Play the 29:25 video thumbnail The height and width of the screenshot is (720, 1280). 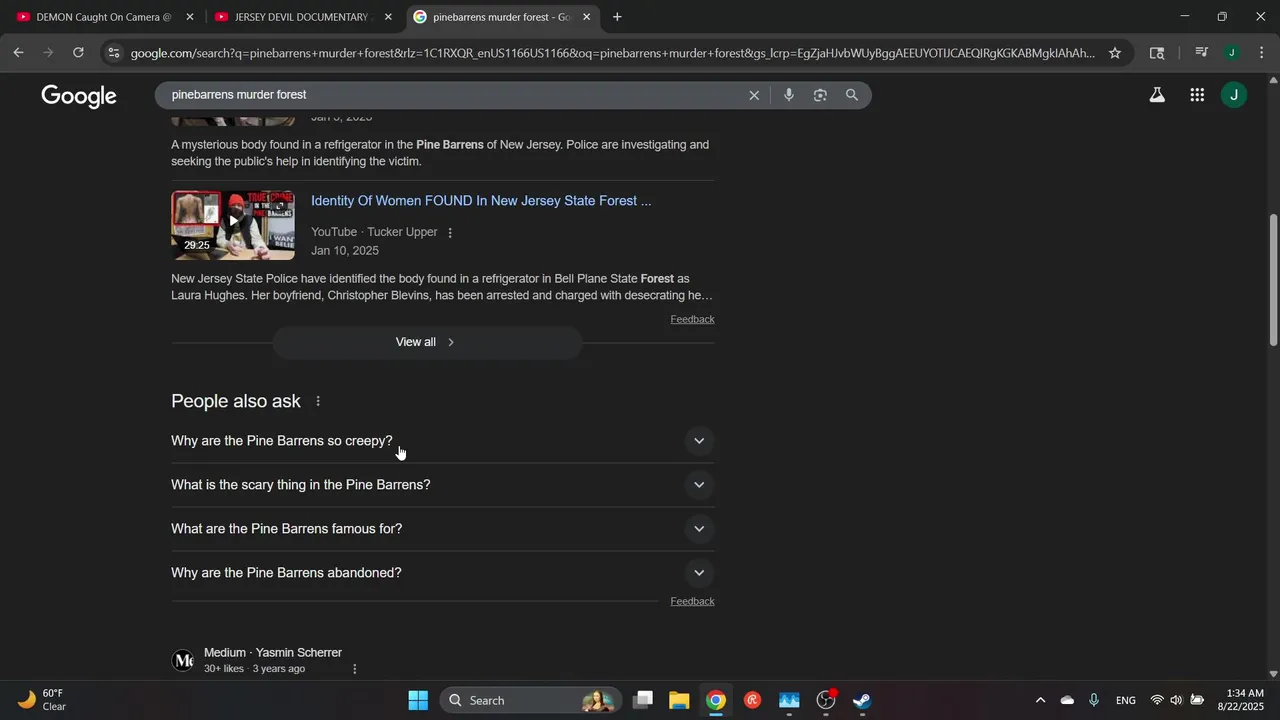coord(233,226)
